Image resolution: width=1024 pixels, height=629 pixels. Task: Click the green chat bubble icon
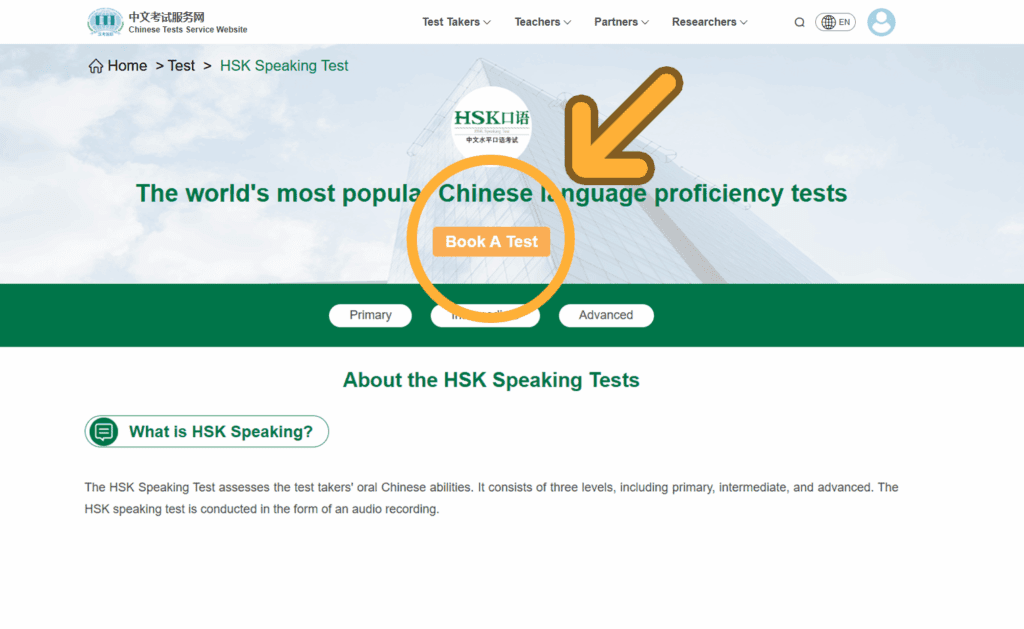(x=103, y=432)
